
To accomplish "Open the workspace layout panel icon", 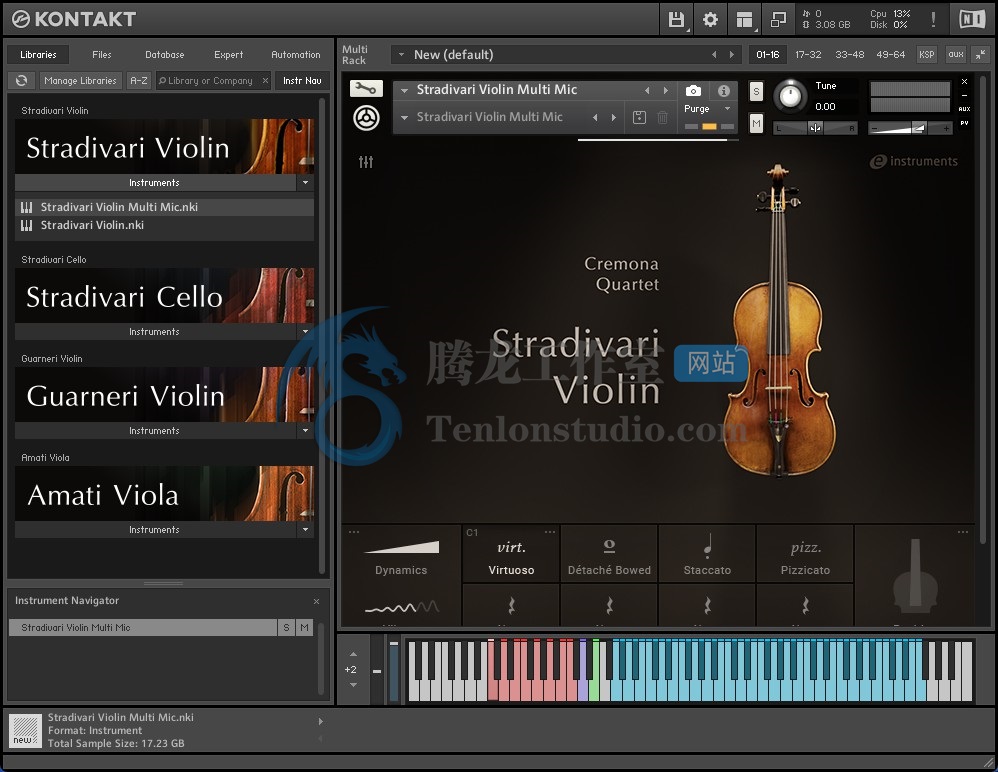I will (x=744, y=20).
